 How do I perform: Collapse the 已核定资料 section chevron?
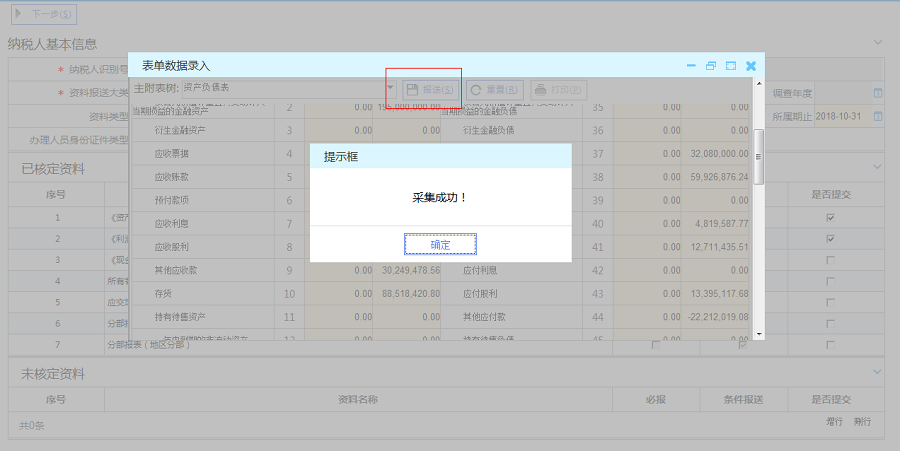coord(878,167)
